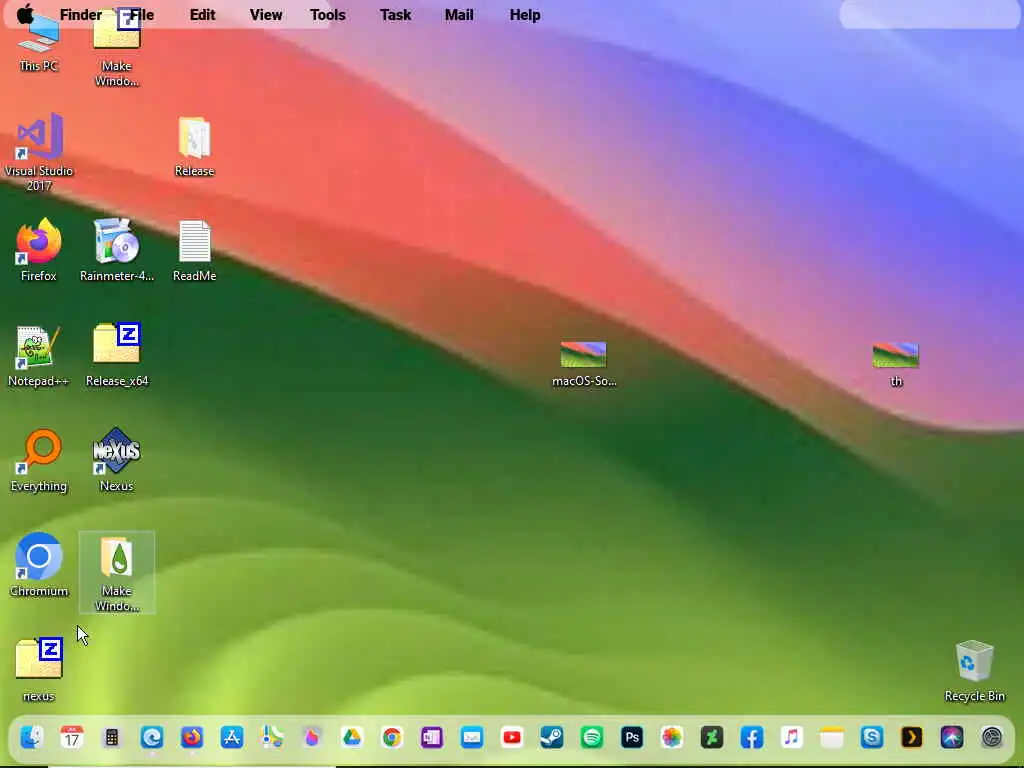Open the View menu
The image size is (1024, 768).
coord(266,14)
